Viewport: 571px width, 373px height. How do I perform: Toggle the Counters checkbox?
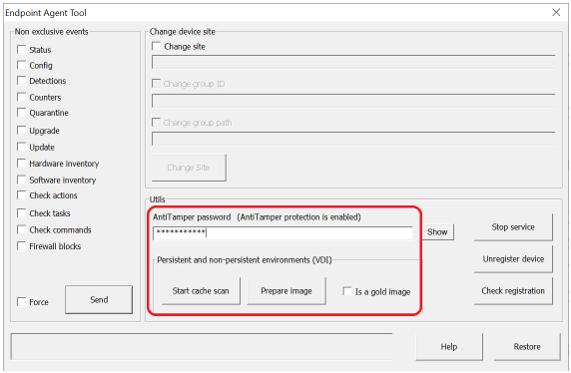[x=21, y=97]
